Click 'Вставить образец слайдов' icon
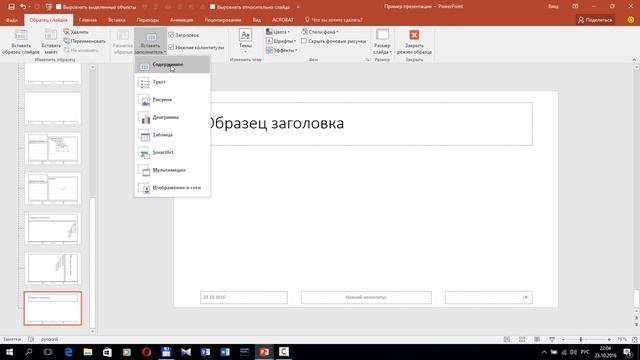 point(21,41)
